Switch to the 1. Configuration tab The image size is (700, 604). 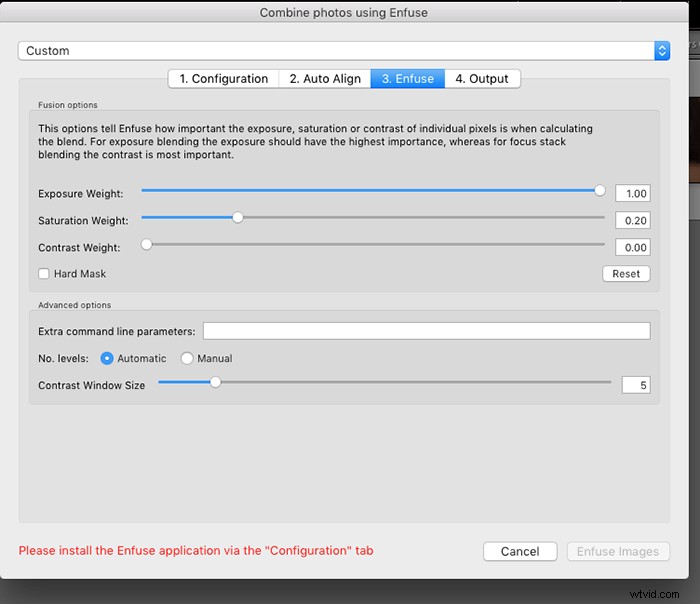[223, 79]
